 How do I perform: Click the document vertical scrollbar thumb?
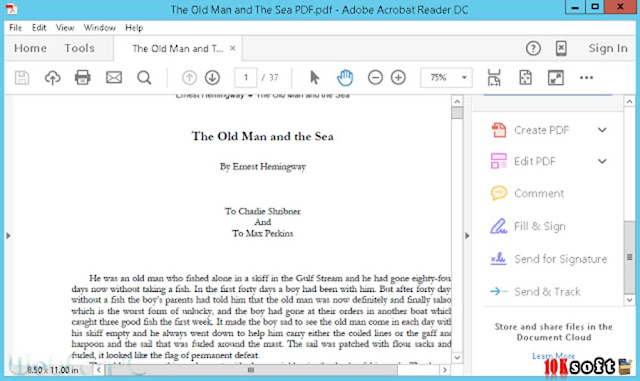pos(457,113)
